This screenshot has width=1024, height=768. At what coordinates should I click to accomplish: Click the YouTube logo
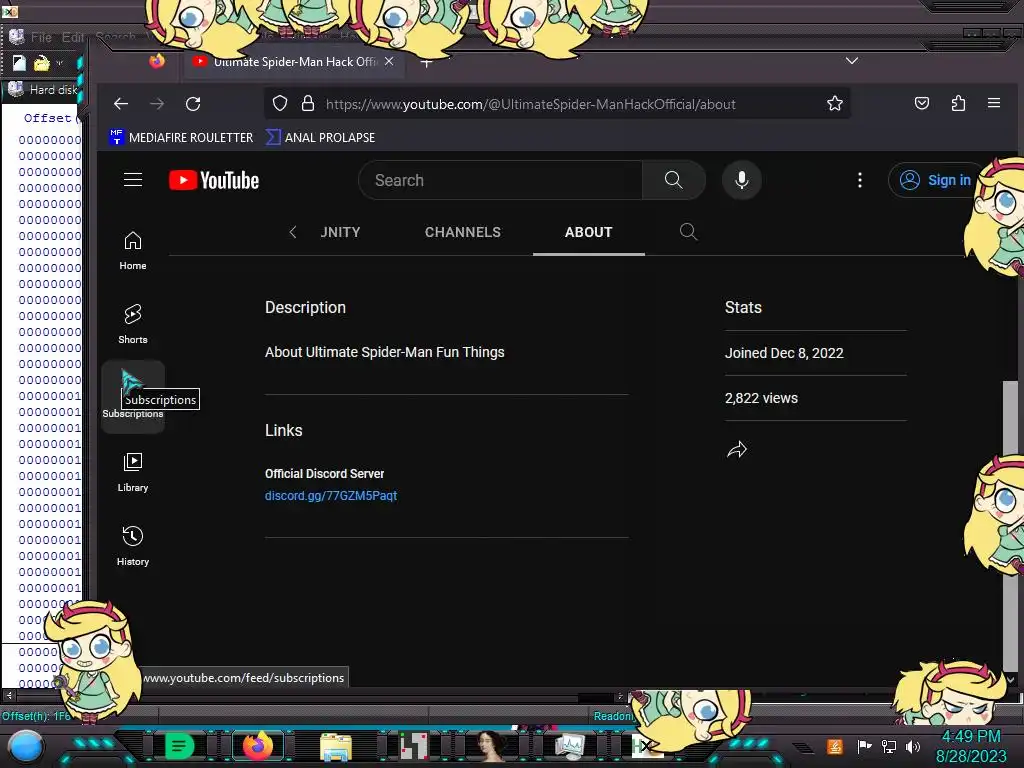214,180
